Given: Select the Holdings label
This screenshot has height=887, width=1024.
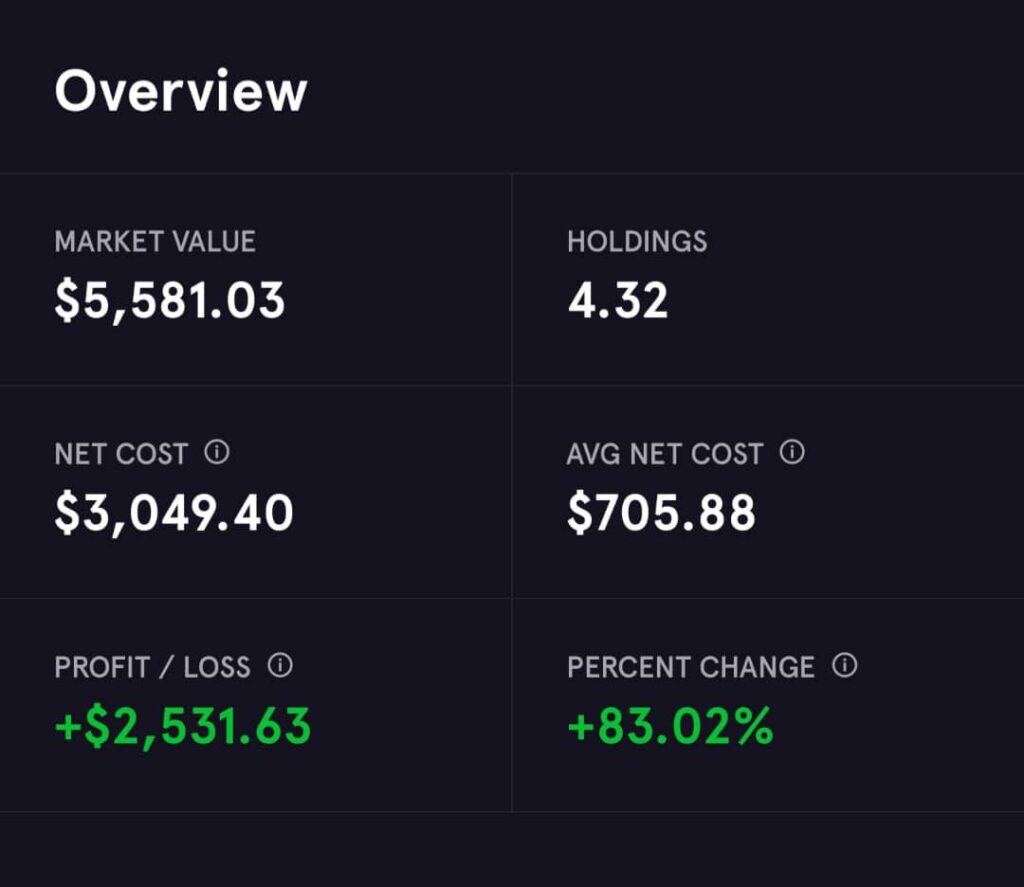Looking at the screenshot, I should click(637, 242).
